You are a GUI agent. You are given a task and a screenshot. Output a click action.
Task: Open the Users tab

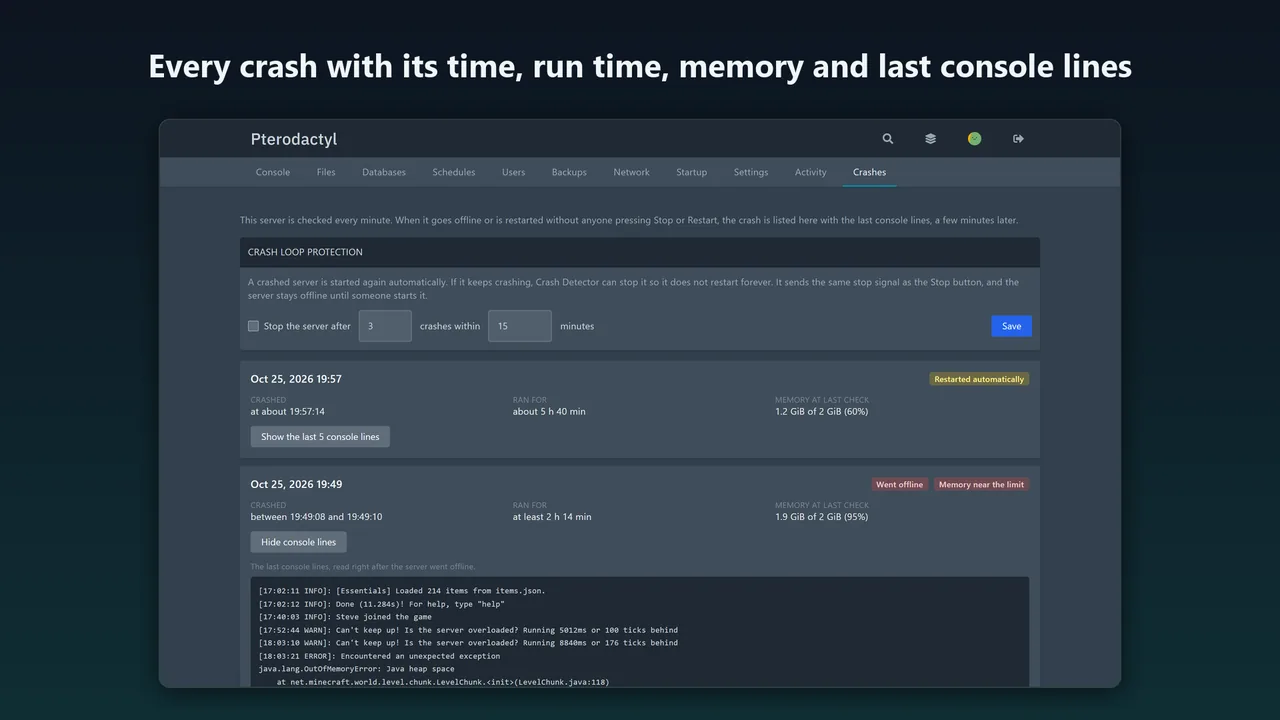click(513, 172)
